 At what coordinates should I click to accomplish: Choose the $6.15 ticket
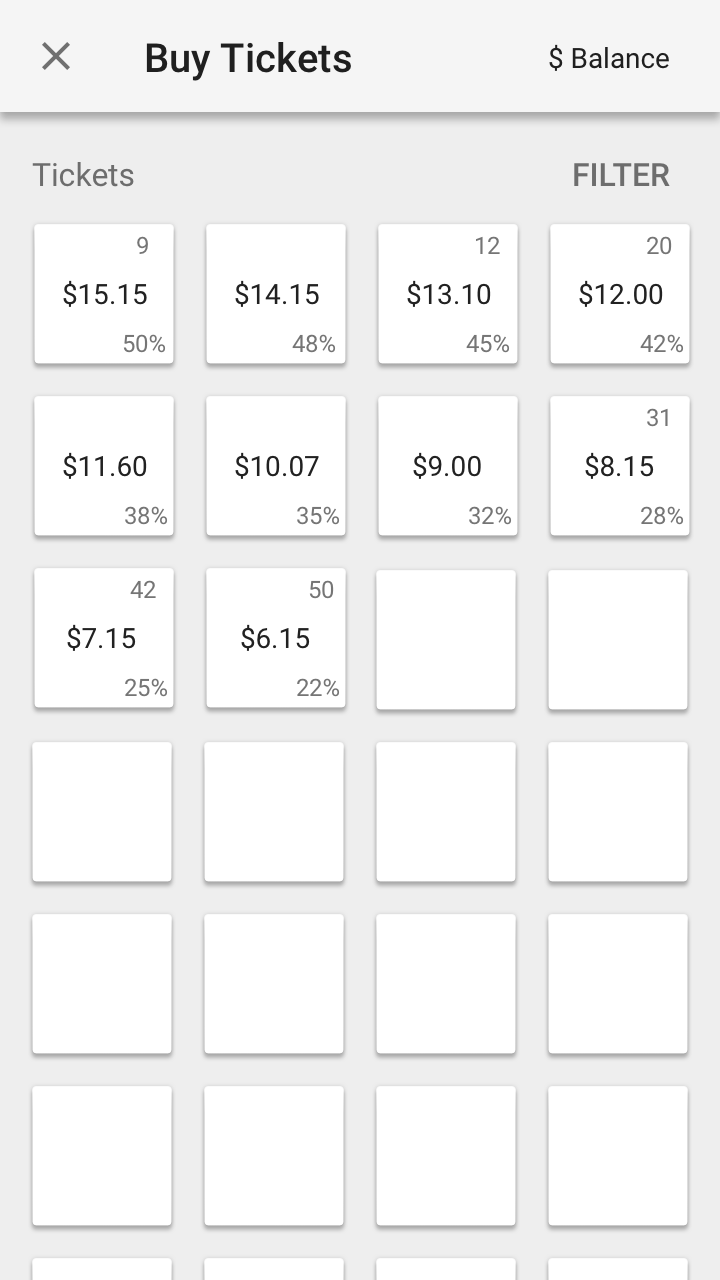276,638
